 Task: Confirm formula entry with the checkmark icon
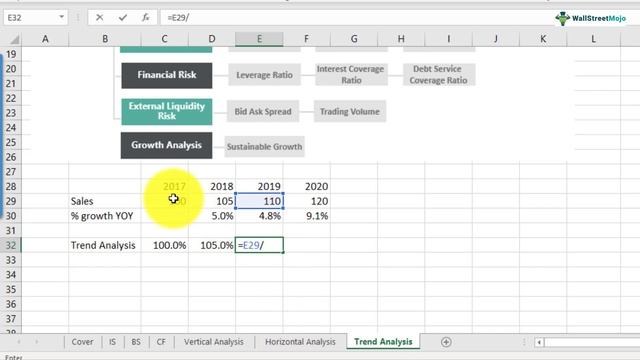(122, 18)
